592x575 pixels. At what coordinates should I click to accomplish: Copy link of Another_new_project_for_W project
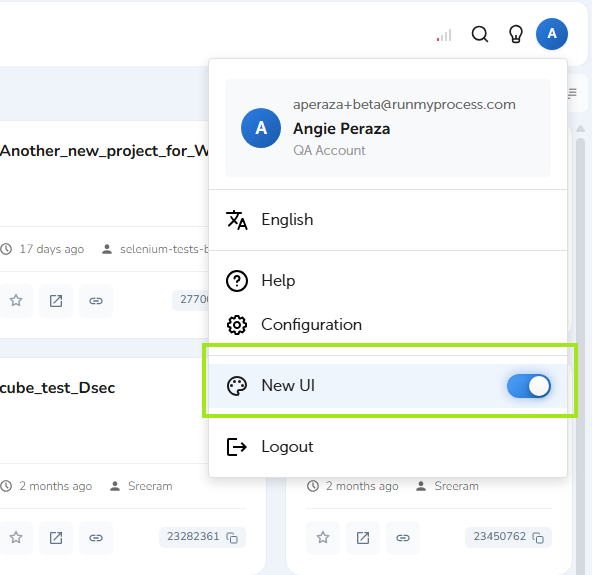(x=96, y=301)
